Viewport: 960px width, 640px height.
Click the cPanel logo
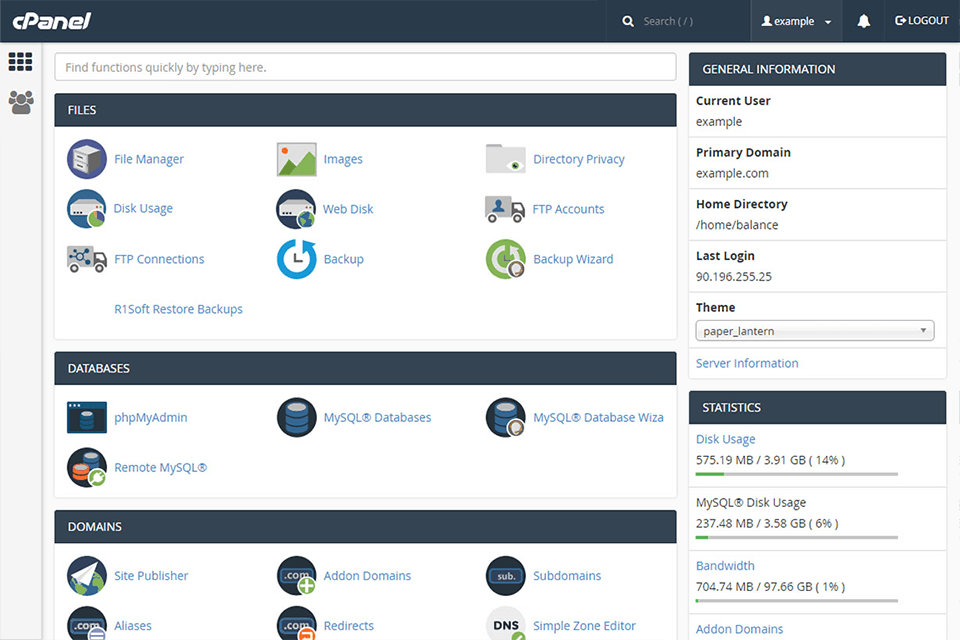tap(52, 21)
